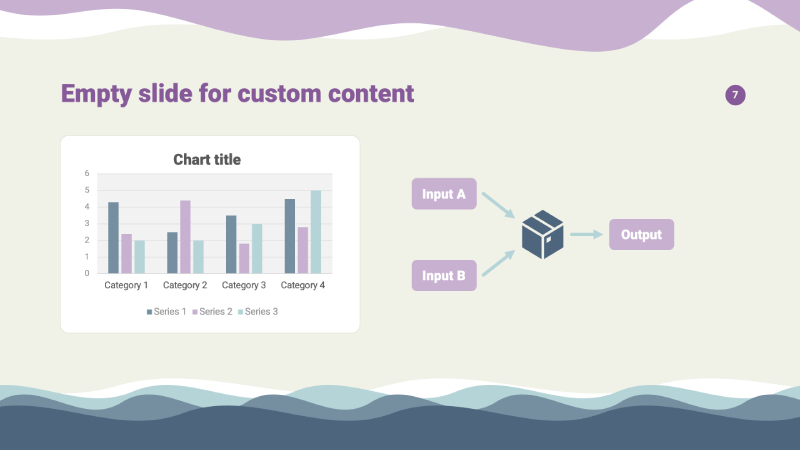Viewport: 800px width, 450px height.
Task: Select the Series 2 legend entry
Action: pyautogui.click(x=213, y=312)
